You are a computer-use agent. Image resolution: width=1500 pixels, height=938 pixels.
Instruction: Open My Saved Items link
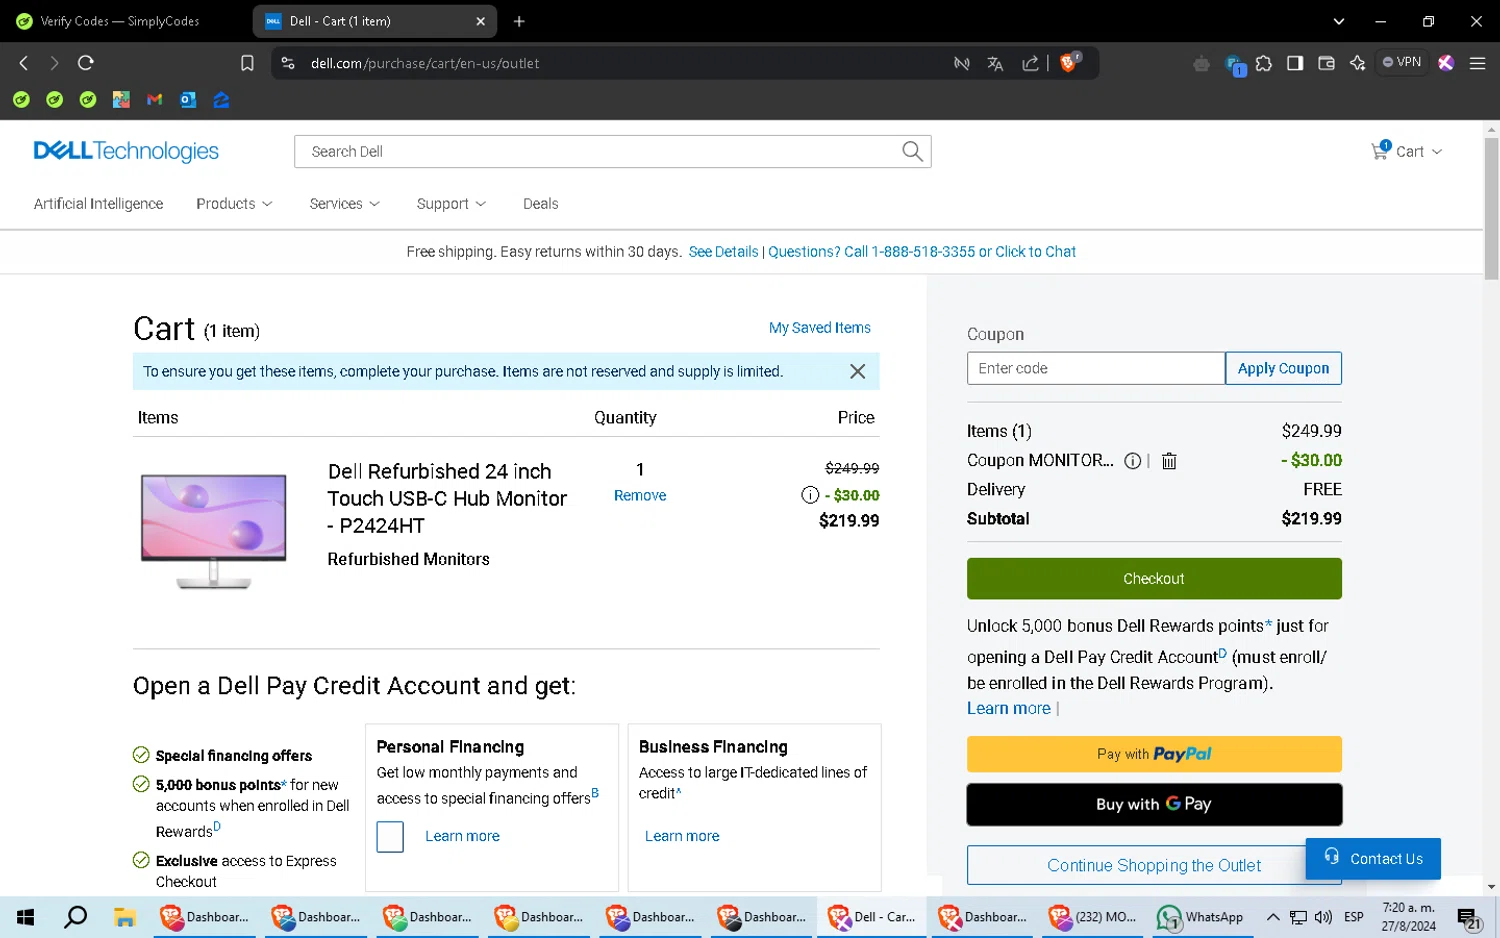click(x=819, y=328)
